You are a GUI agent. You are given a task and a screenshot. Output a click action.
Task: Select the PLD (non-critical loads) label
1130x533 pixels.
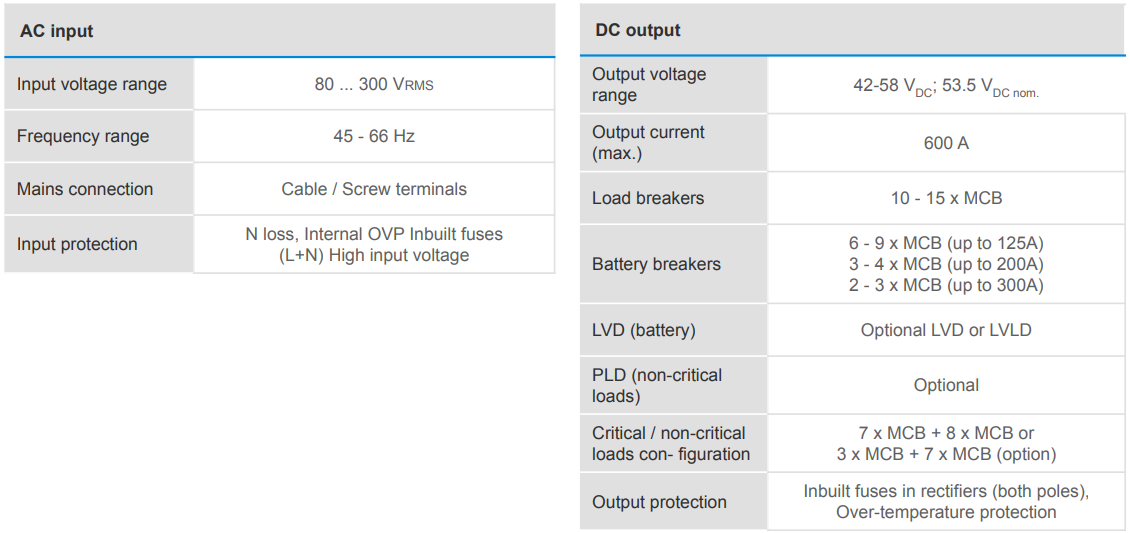point(657,385)
